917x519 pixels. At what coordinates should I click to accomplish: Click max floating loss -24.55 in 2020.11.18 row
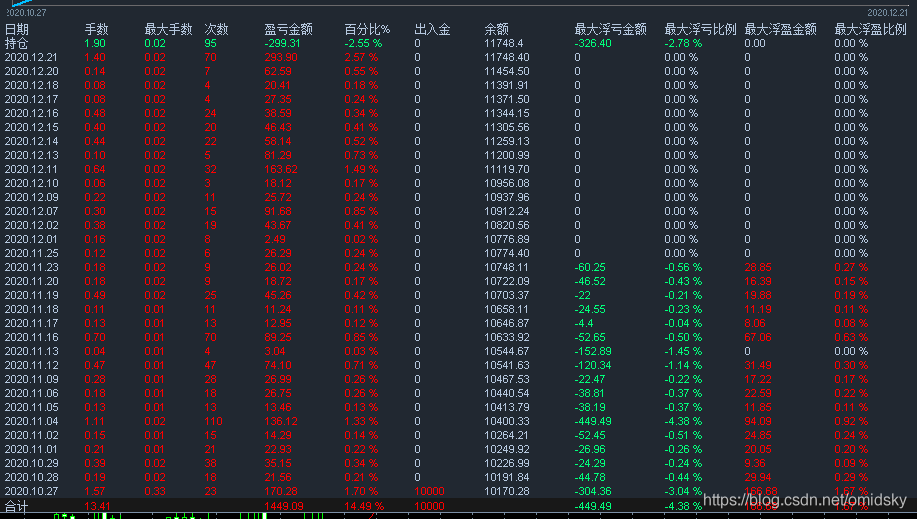[590, 310]
